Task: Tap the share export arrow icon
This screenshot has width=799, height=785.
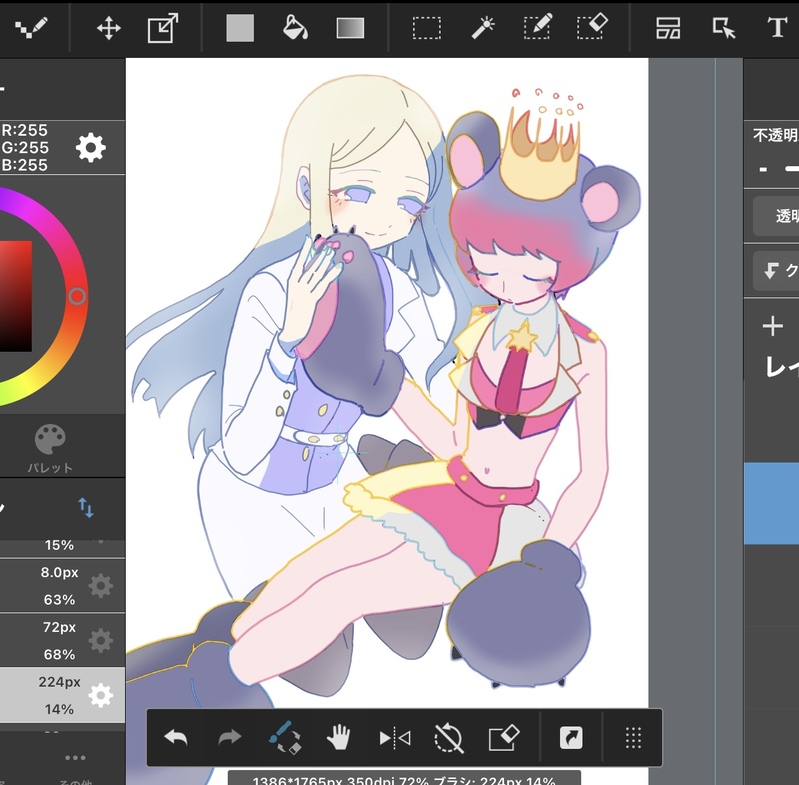Action: coord(571,738)
